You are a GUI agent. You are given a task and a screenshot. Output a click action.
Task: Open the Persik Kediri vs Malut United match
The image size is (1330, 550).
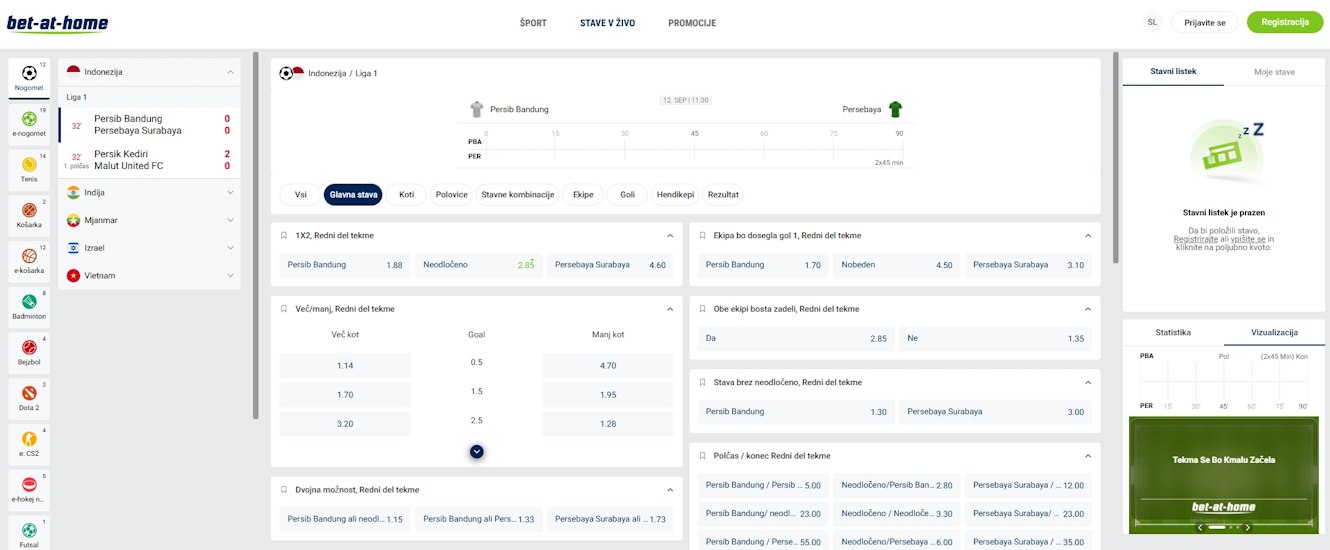pyautogui.click(x=150, y=160)
